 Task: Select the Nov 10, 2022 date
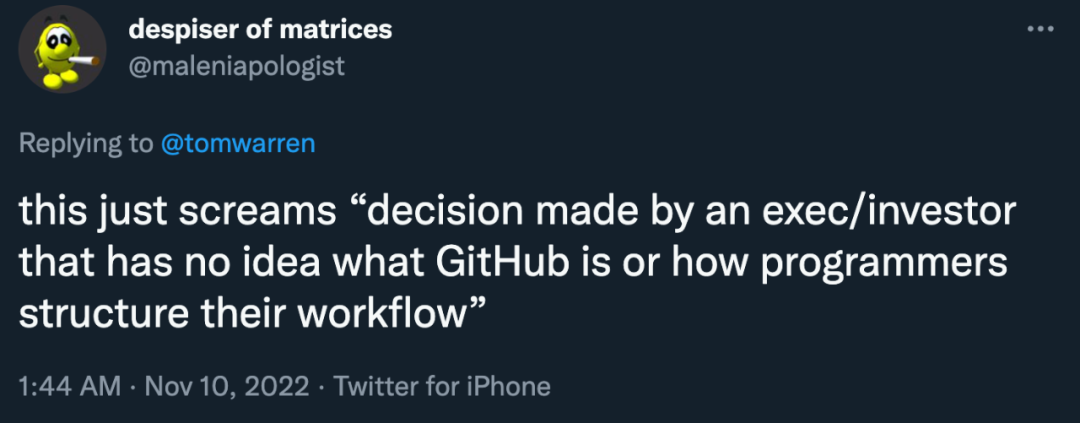coord(226,386)
